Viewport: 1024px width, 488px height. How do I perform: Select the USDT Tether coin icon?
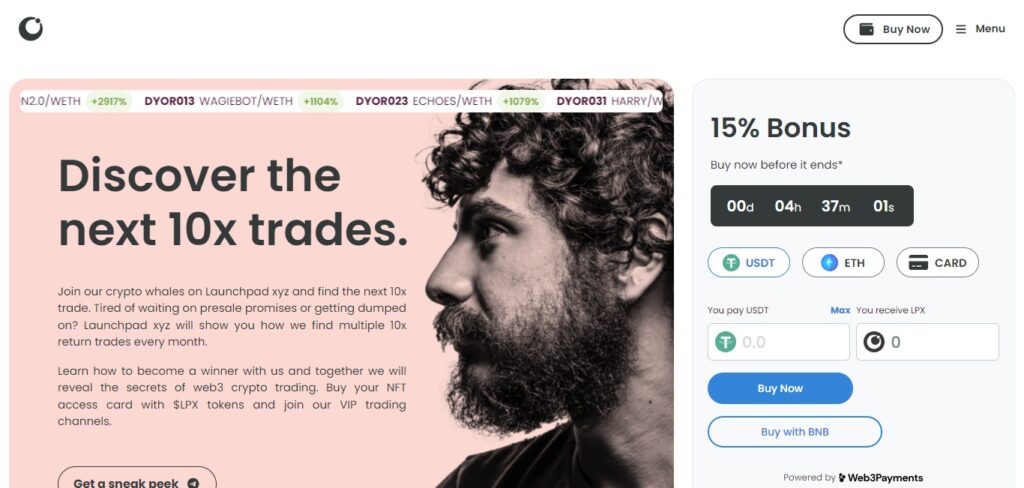tap(731, 263)
